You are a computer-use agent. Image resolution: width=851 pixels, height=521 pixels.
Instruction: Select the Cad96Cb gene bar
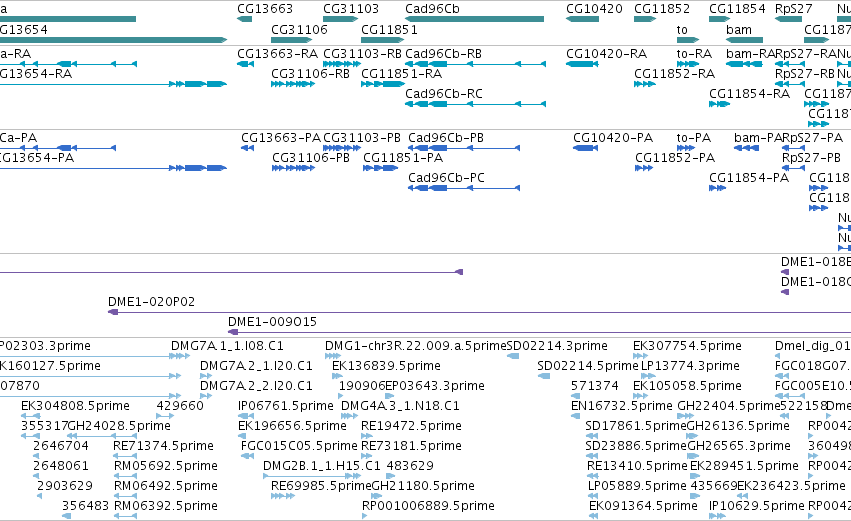pyautogui.click(x=474, y=19)
